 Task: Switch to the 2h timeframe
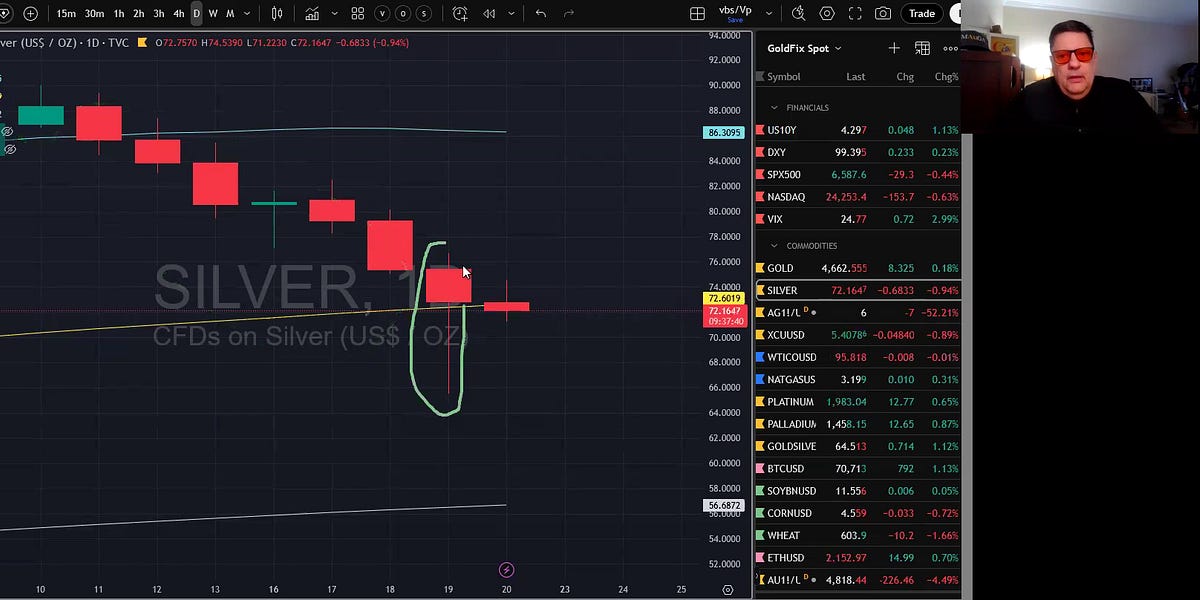pyautogui.click(x=139, y=14)
